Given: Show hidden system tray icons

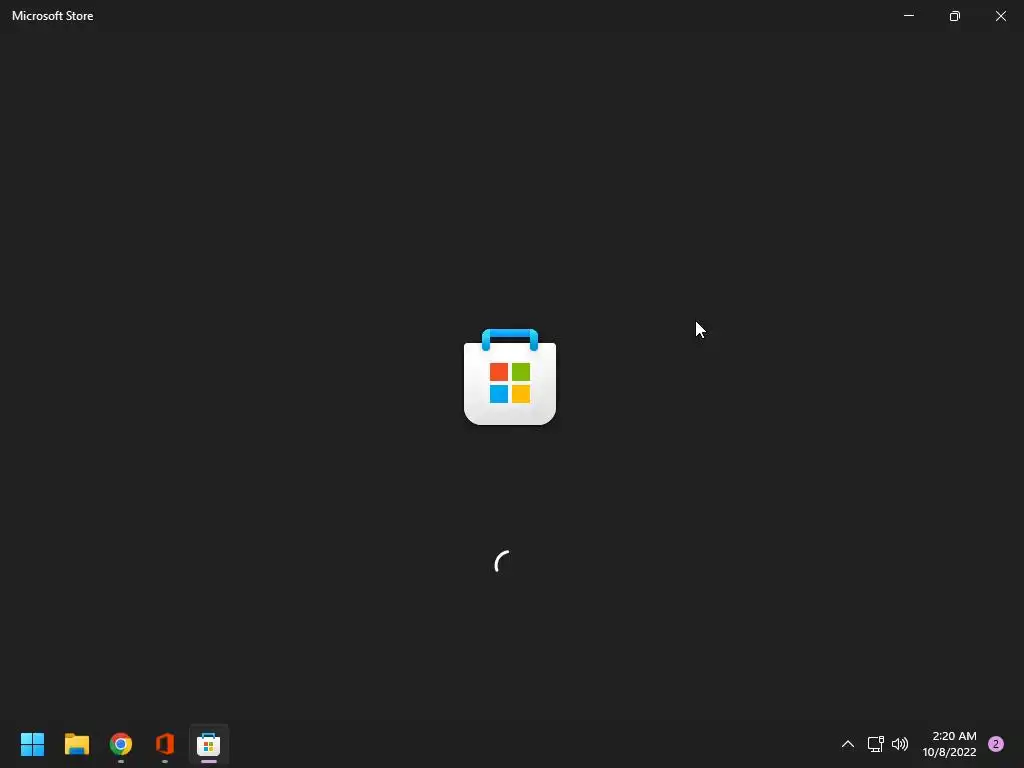Looking at the screenshot, I should 848,744.
